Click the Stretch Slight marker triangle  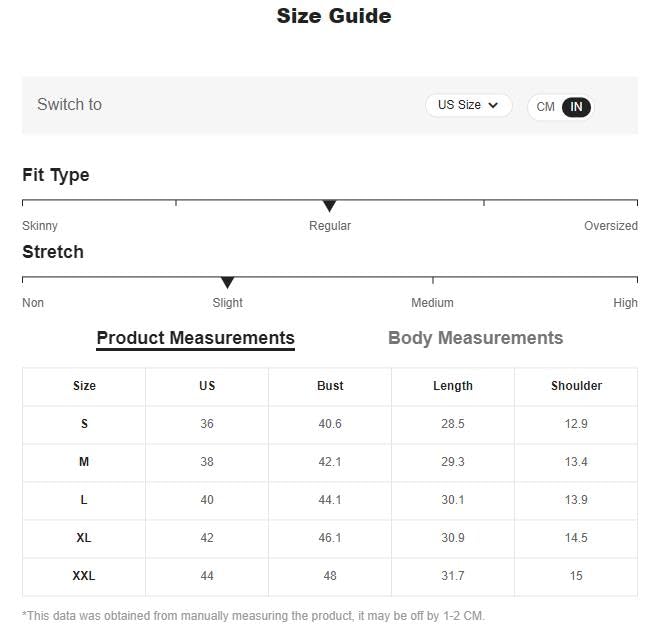point(227,283)
